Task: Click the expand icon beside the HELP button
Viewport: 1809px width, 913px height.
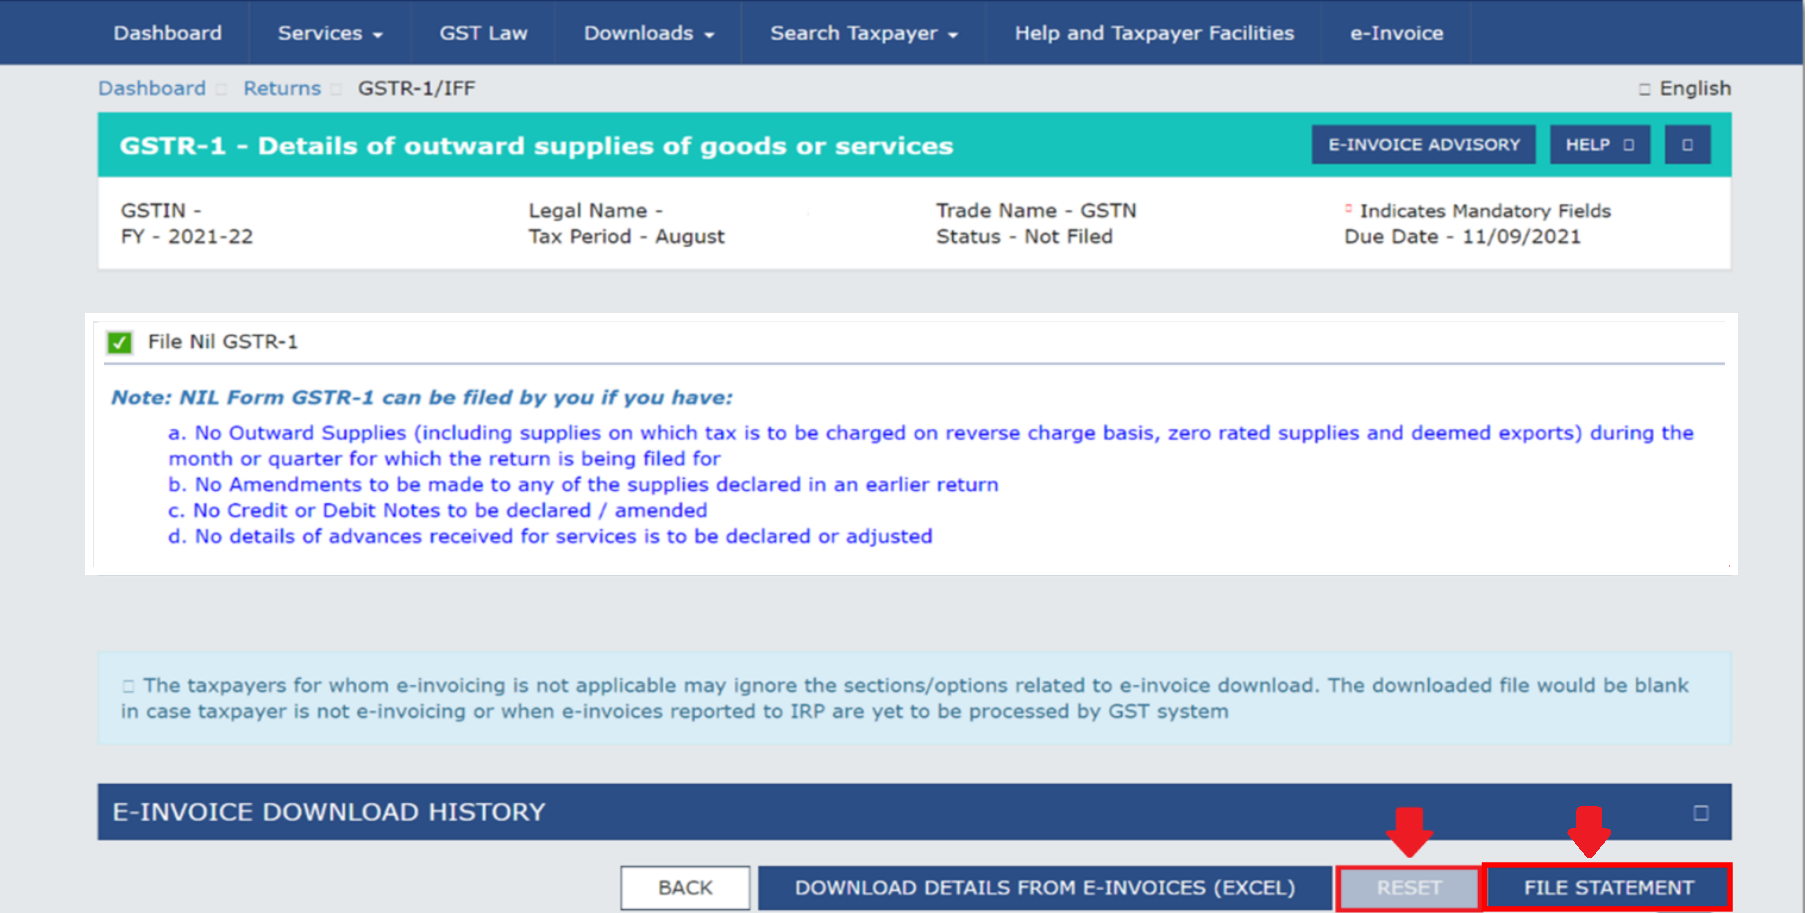Action: tap(1687, 144)
